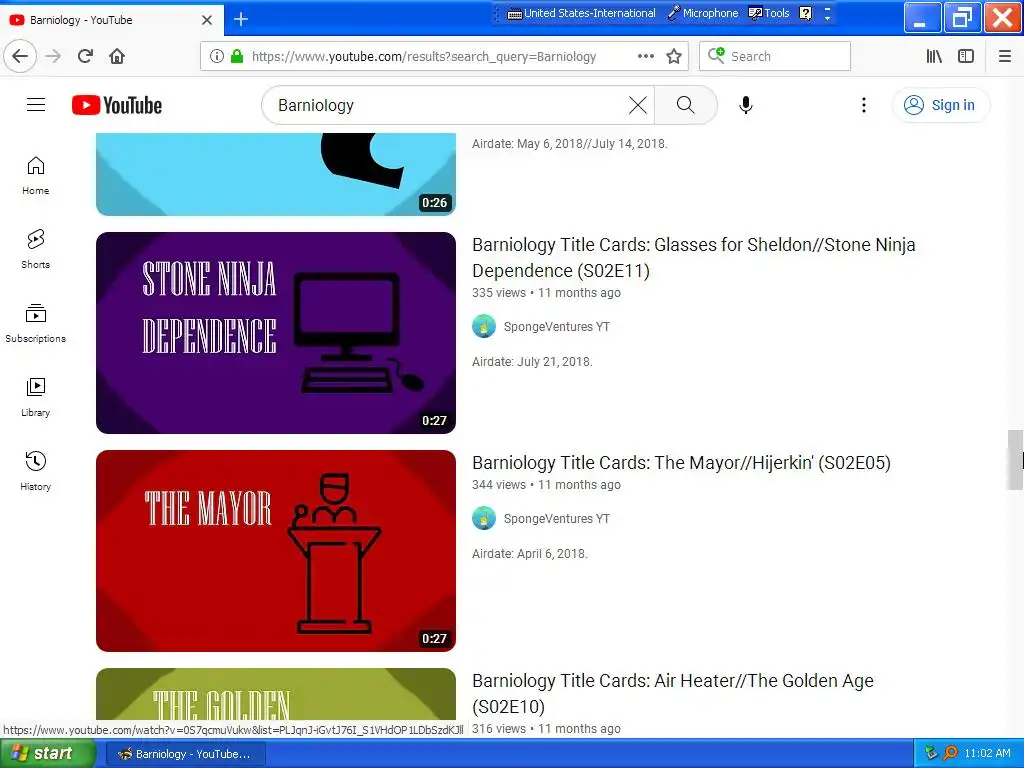The width and height of the screenshot is (1024, 768).
Task: Clear the Barniology search text
Action: pyautogui.click(x=637, y=105)
